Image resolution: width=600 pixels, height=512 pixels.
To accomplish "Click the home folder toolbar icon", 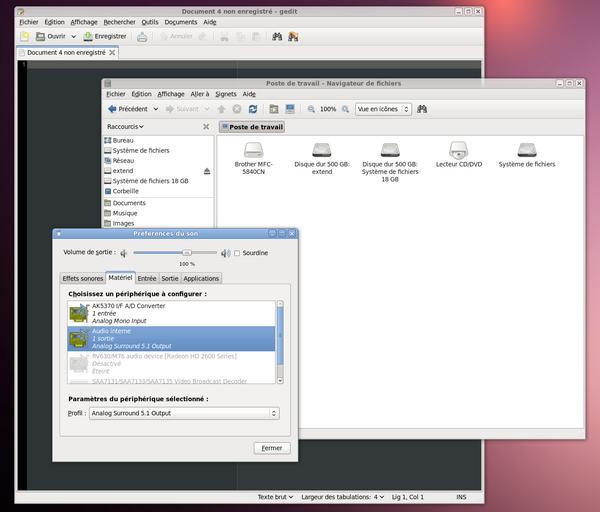I will [272, 109].
